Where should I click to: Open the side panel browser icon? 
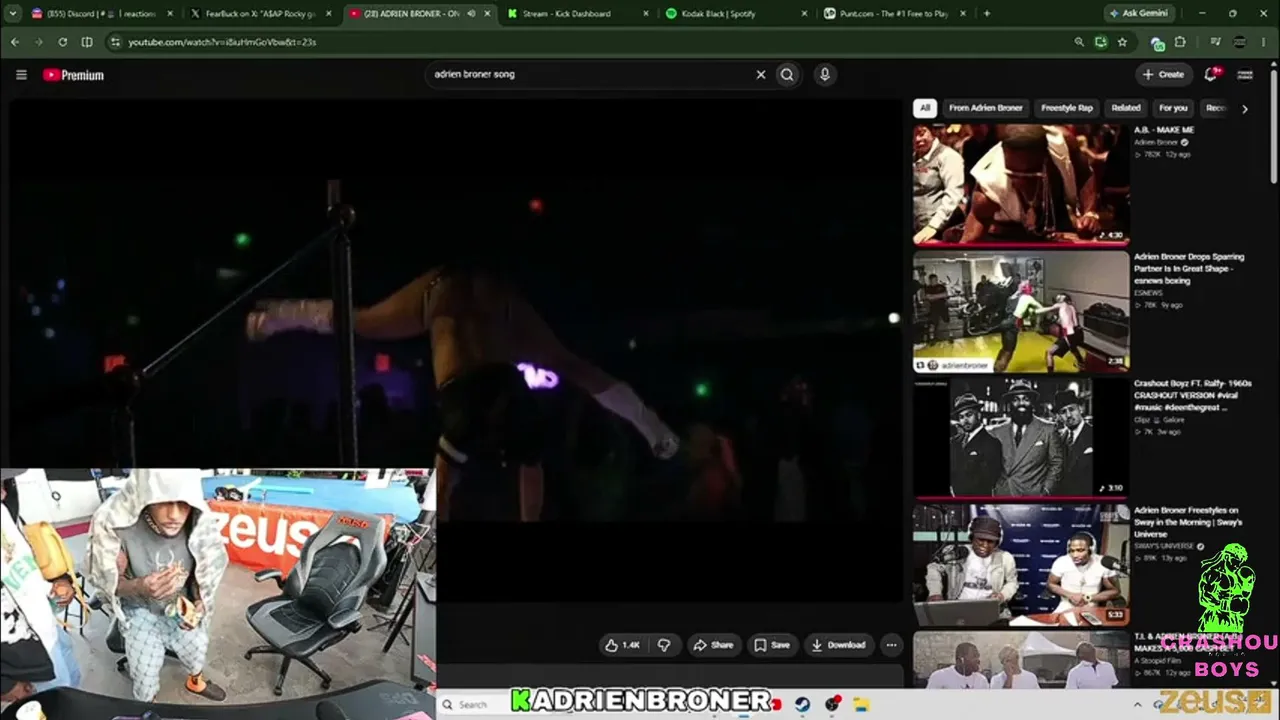pyautogui.click(x=87, y=42)
